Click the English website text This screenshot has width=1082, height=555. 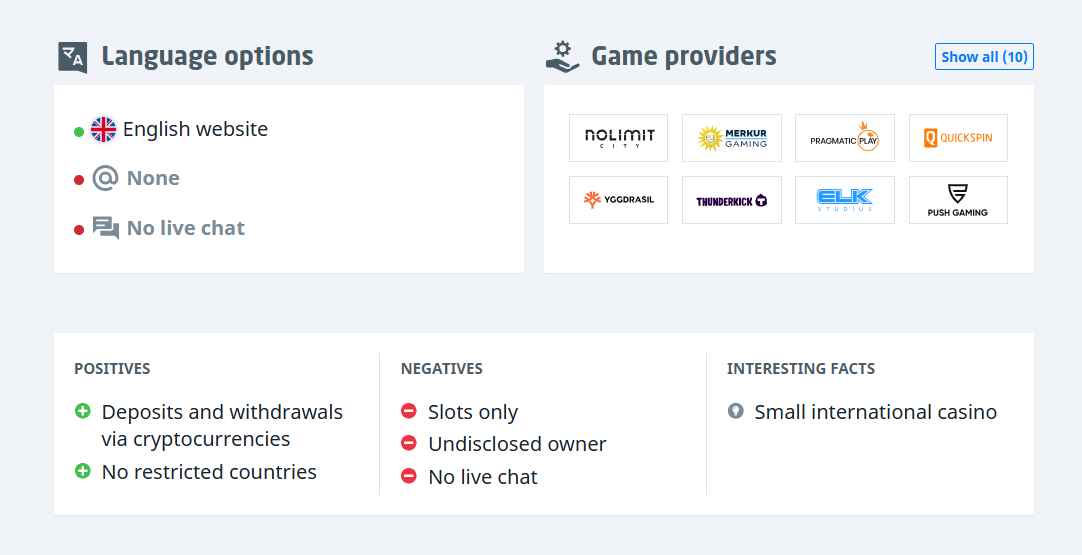195,129
